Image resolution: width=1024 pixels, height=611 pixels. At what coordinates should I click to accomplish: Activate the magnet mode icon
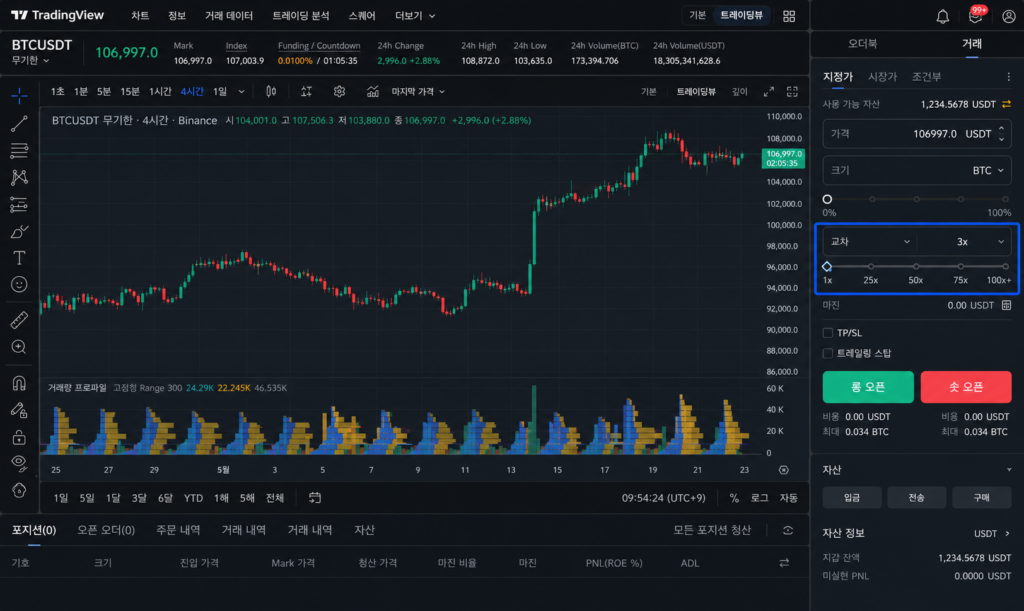click(19, 383)
